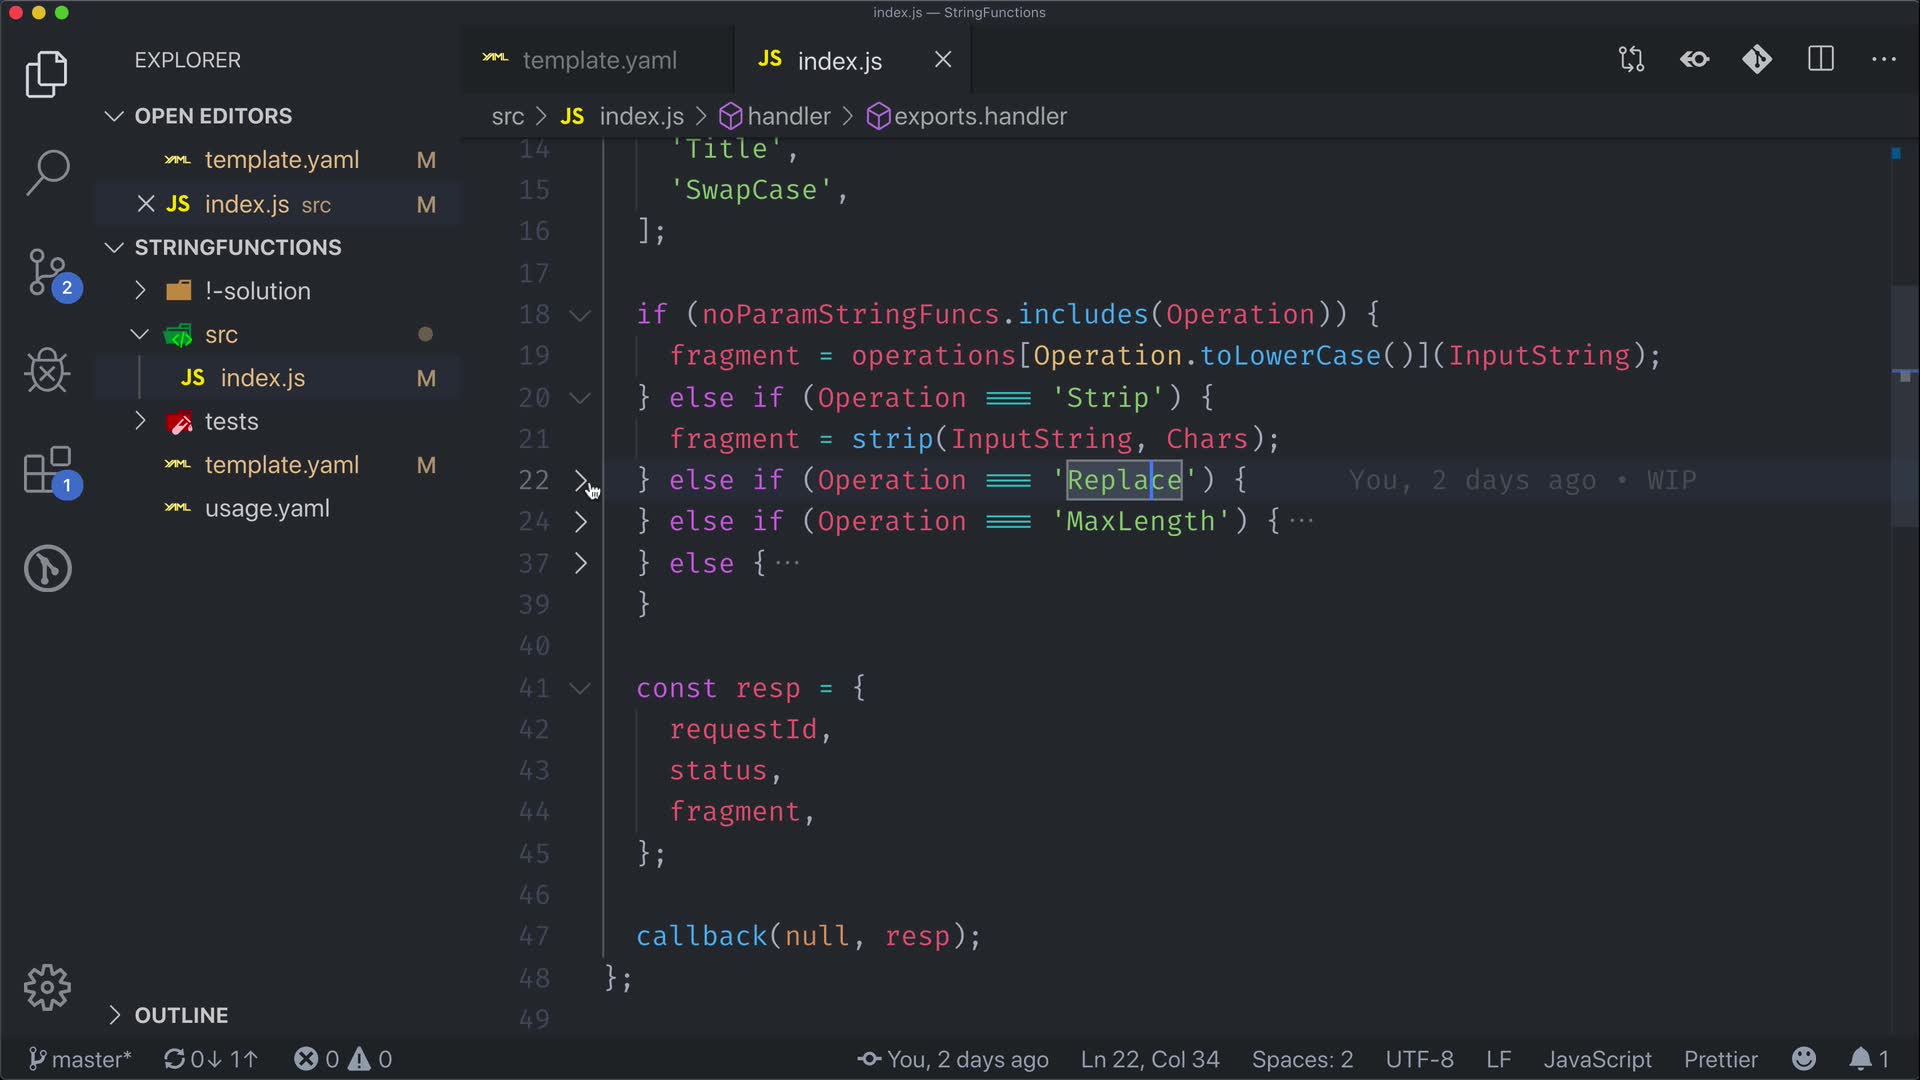Expand the OUTLINE section

(x=181, y=1015)
